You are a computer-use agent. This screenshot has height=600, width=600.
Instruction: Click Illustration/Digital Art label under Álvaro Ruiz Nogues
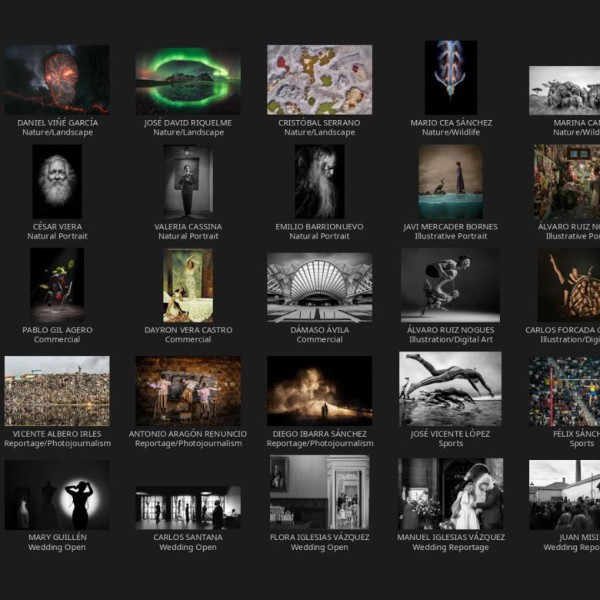click(451, 340)
